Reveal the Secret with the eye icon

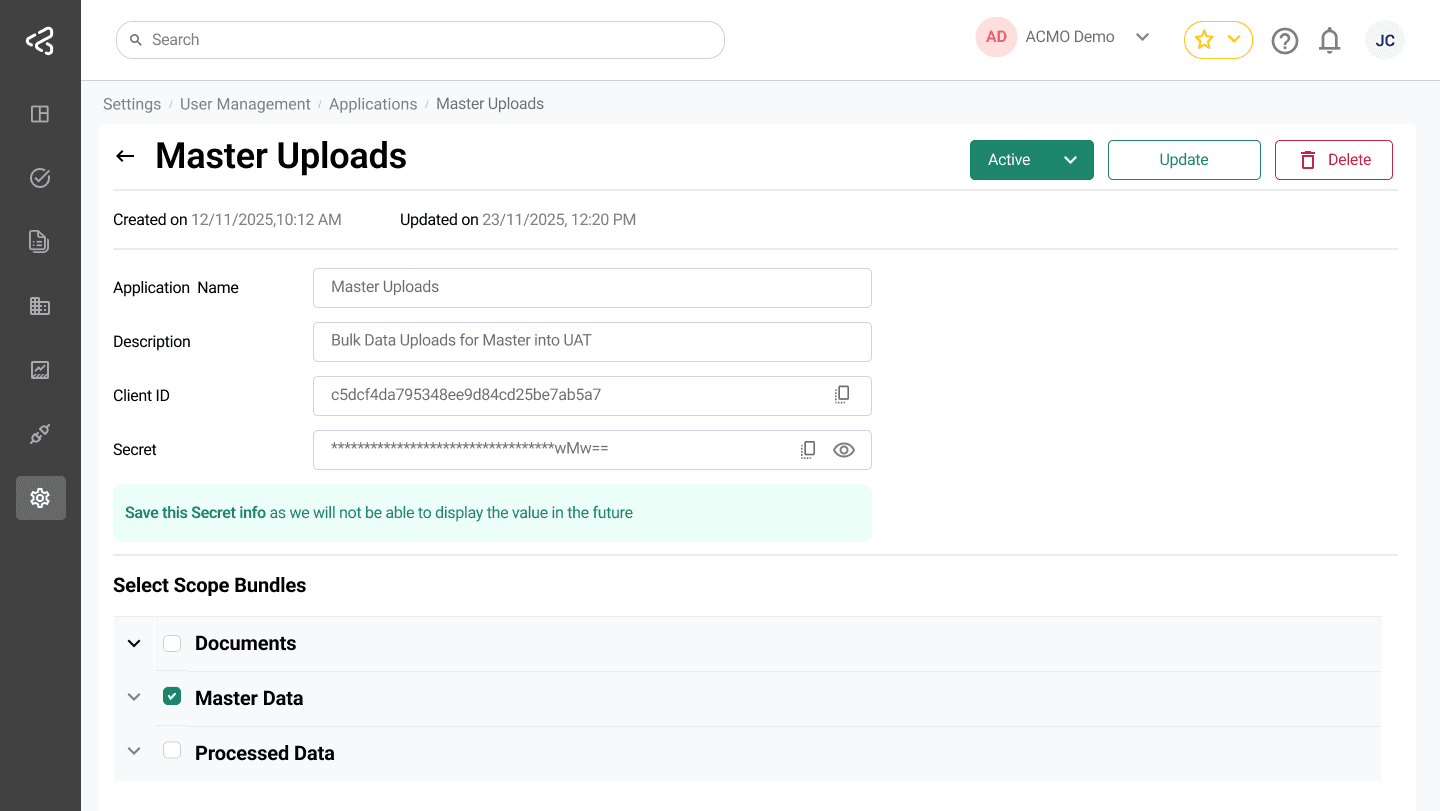[844, 449]
